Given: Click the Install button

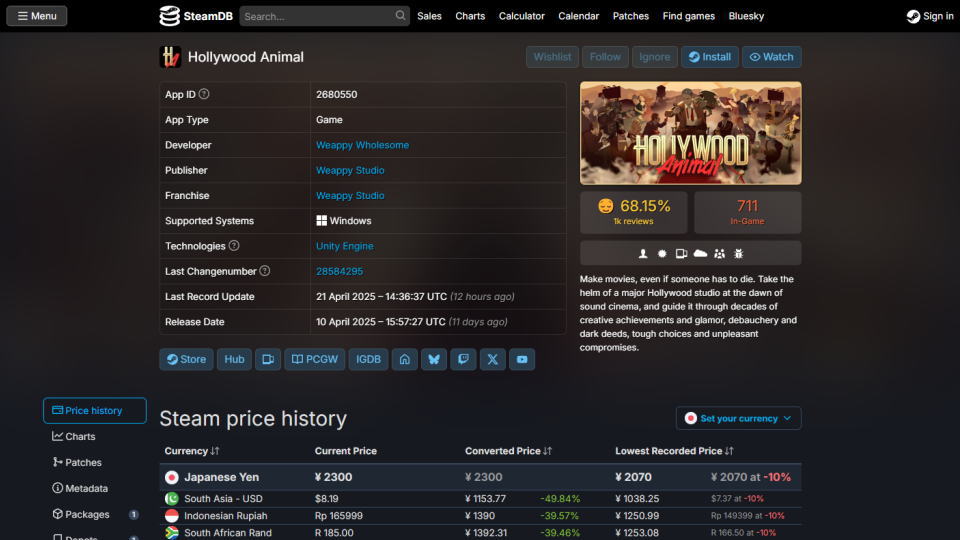Looking at the screenshot, I should (x=710, y=57).
